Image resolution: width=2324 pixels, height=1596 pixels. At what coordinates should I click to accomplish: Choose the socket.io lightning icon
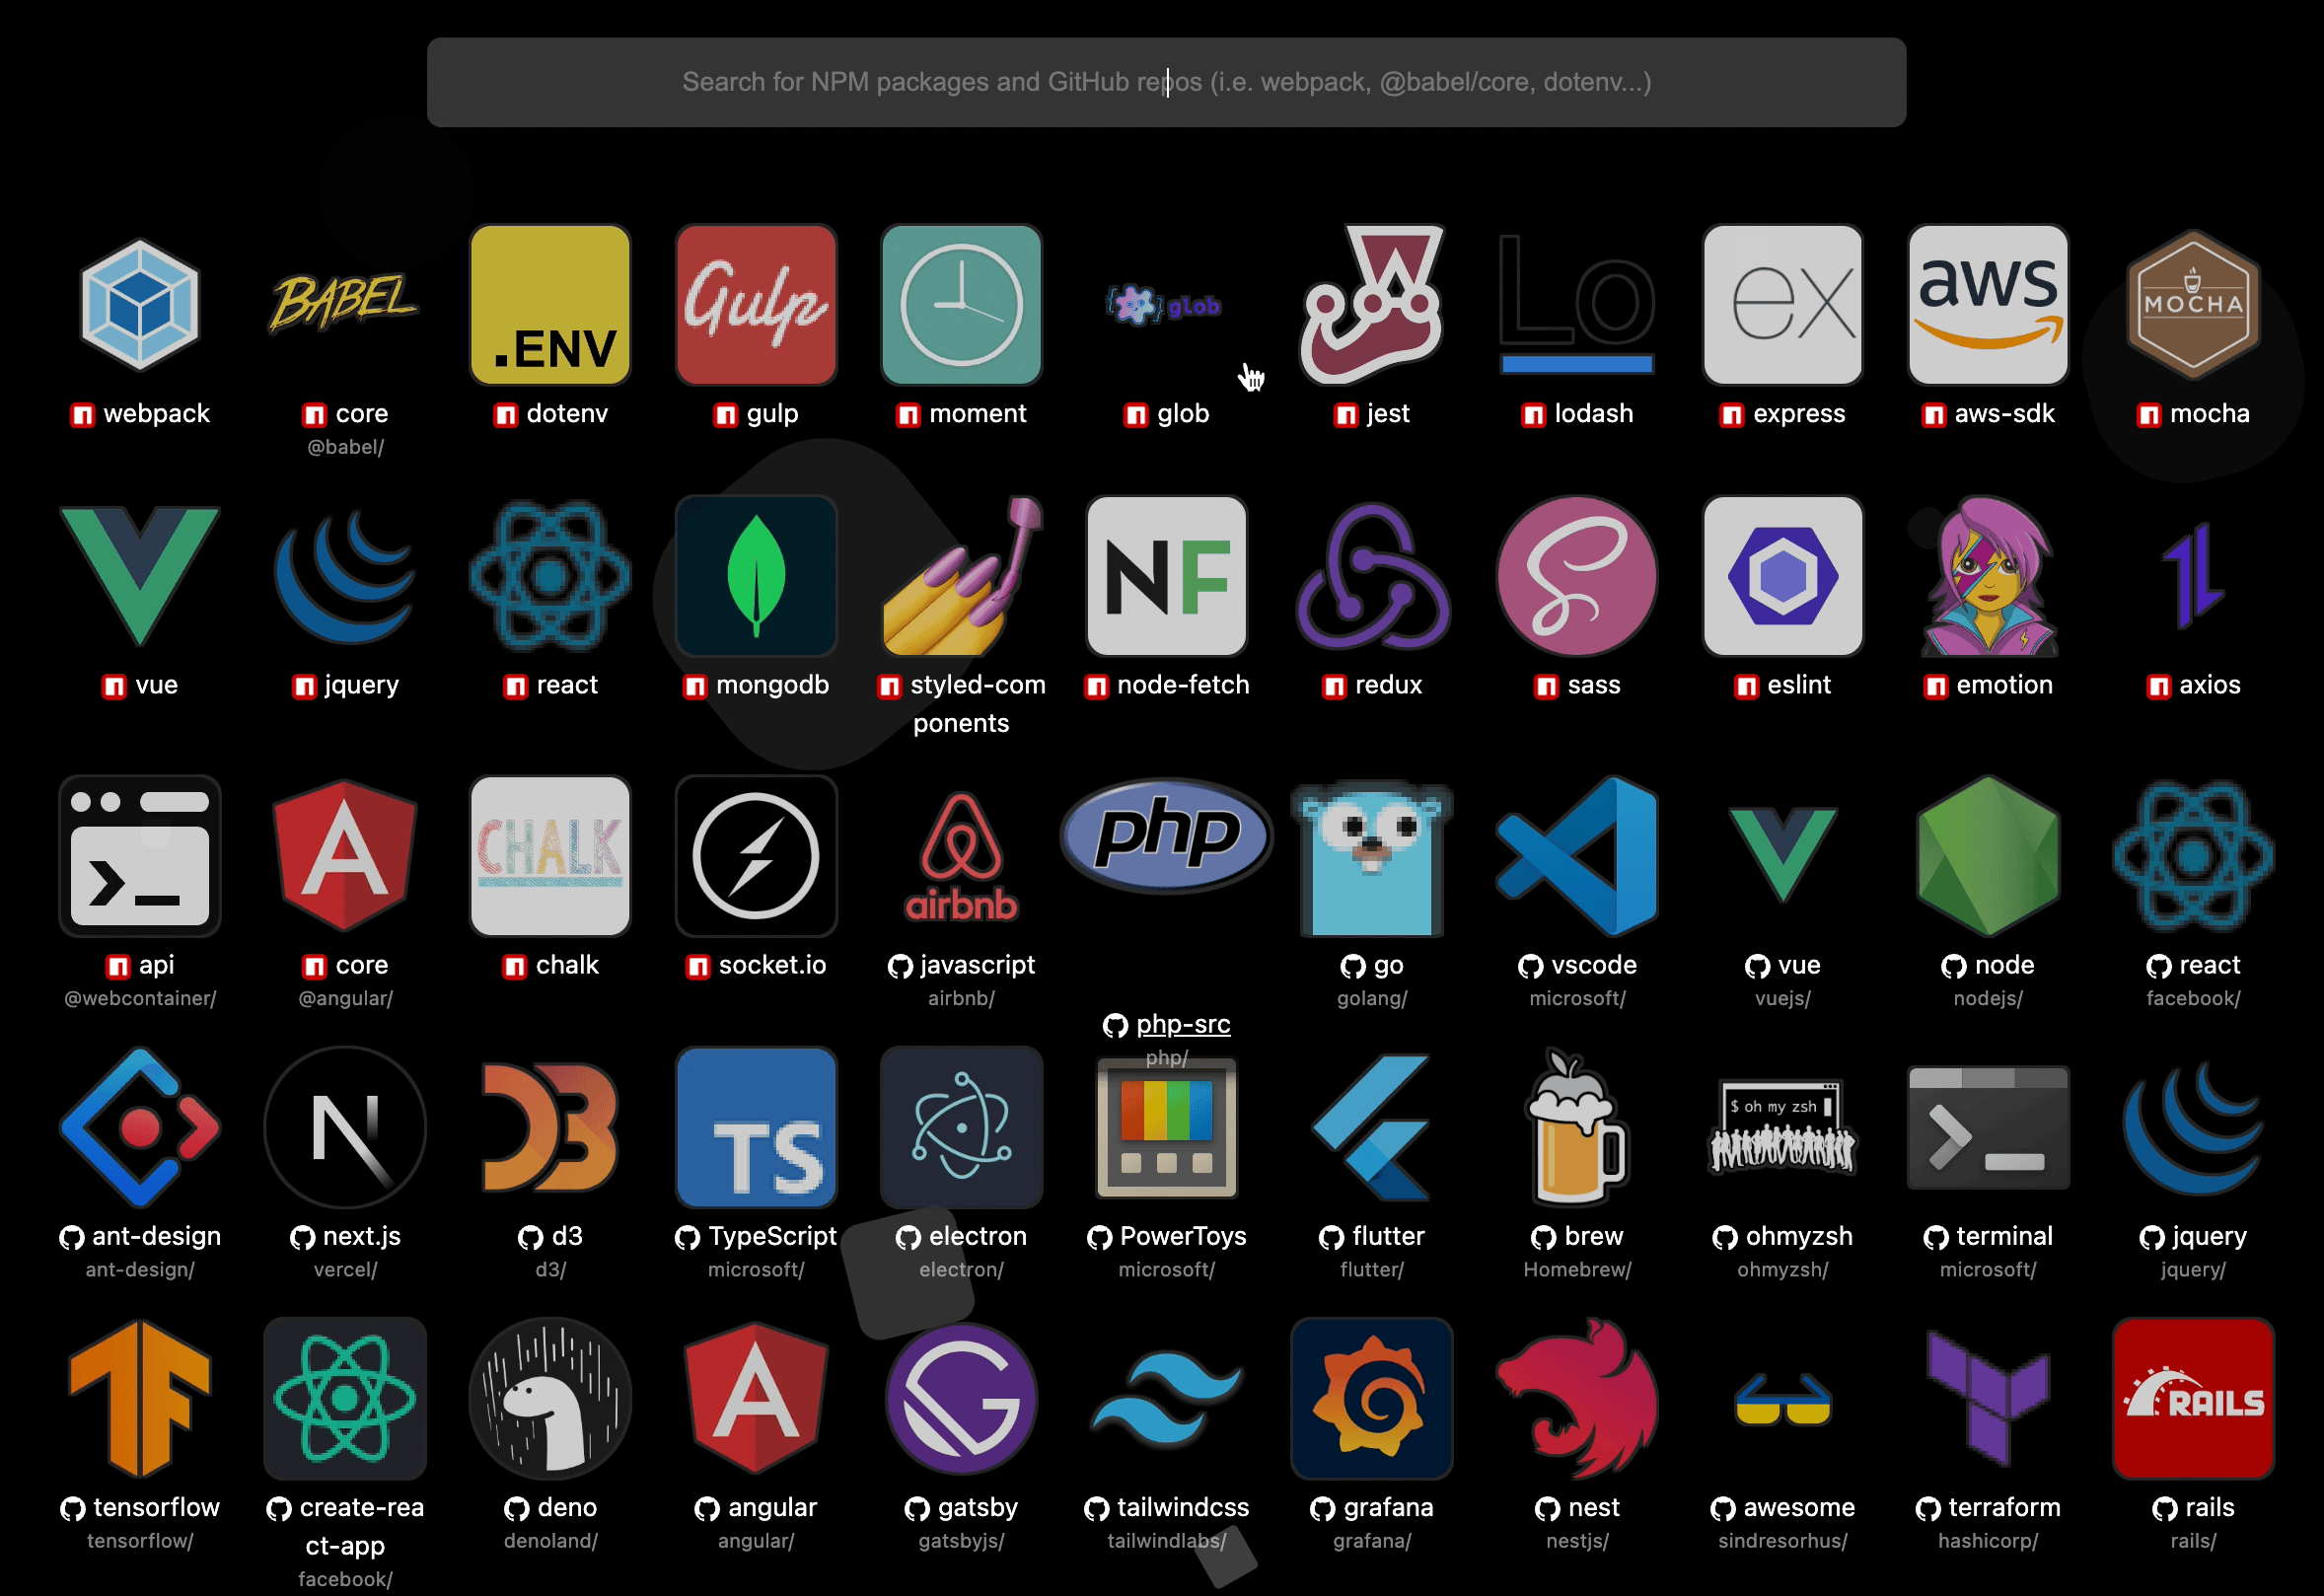[x=756, y=856]
